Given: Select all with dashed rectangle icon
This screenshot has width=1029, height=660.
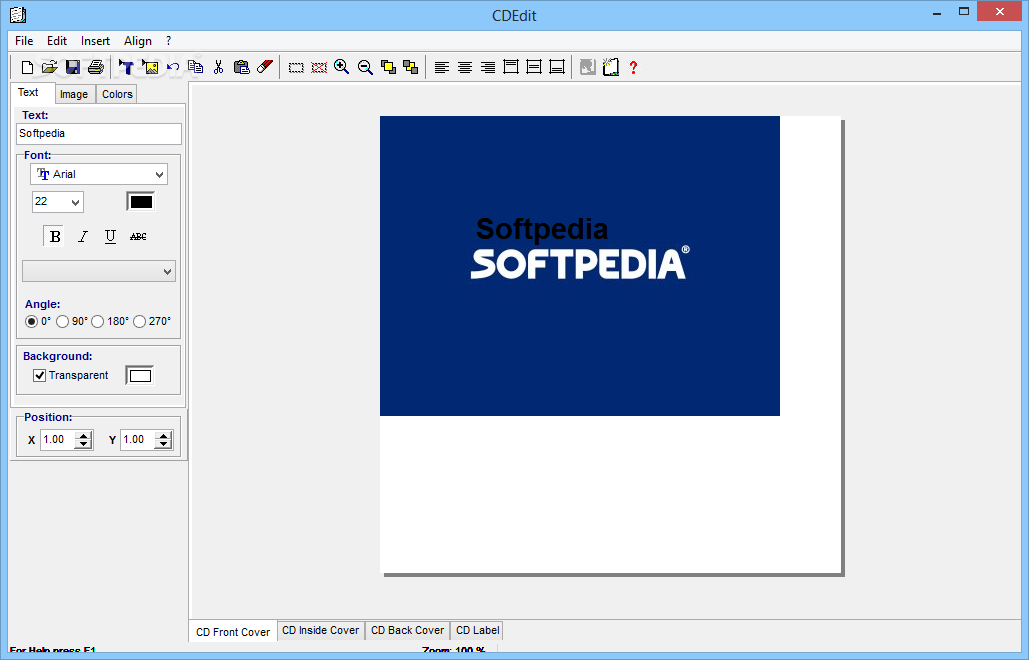Looking at the screenshot, I should (x=296, y=68).
